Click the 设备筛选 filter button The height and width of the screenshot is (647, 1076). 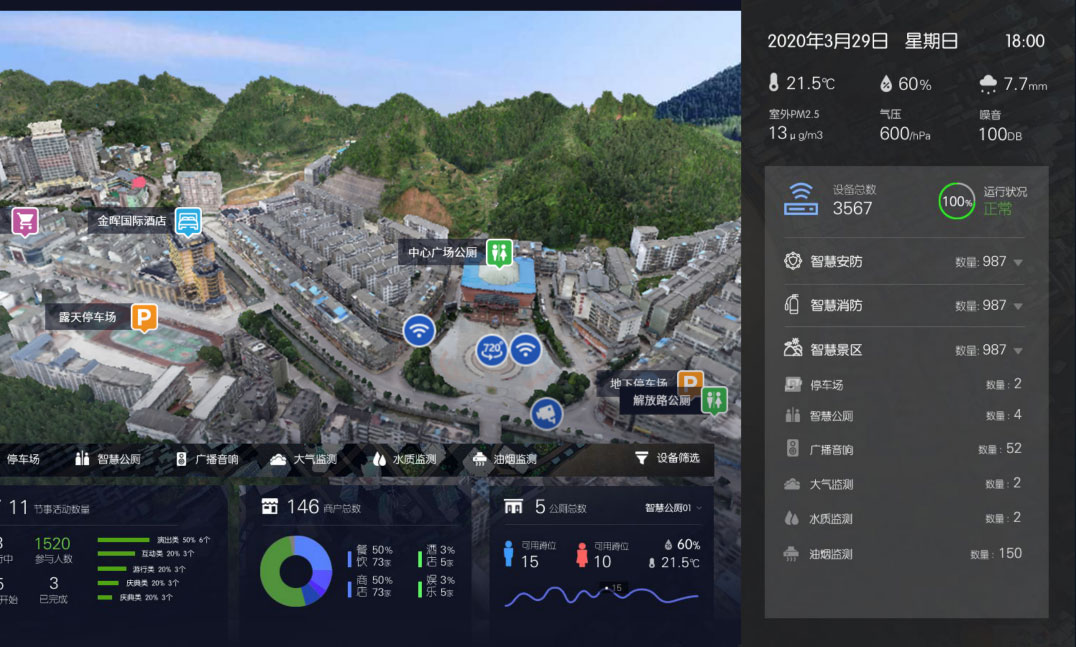668,458
